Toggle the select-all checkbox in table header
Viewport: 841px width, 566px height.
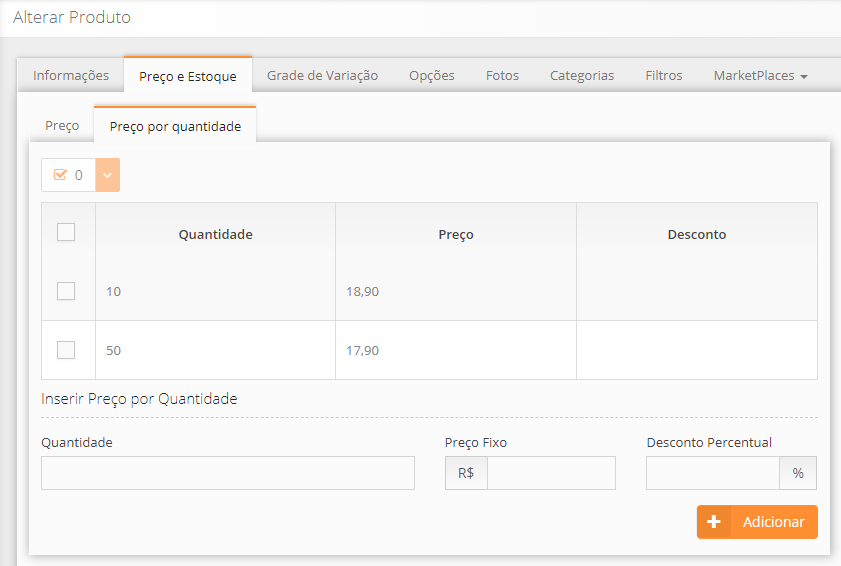click(x=66, y=232)
